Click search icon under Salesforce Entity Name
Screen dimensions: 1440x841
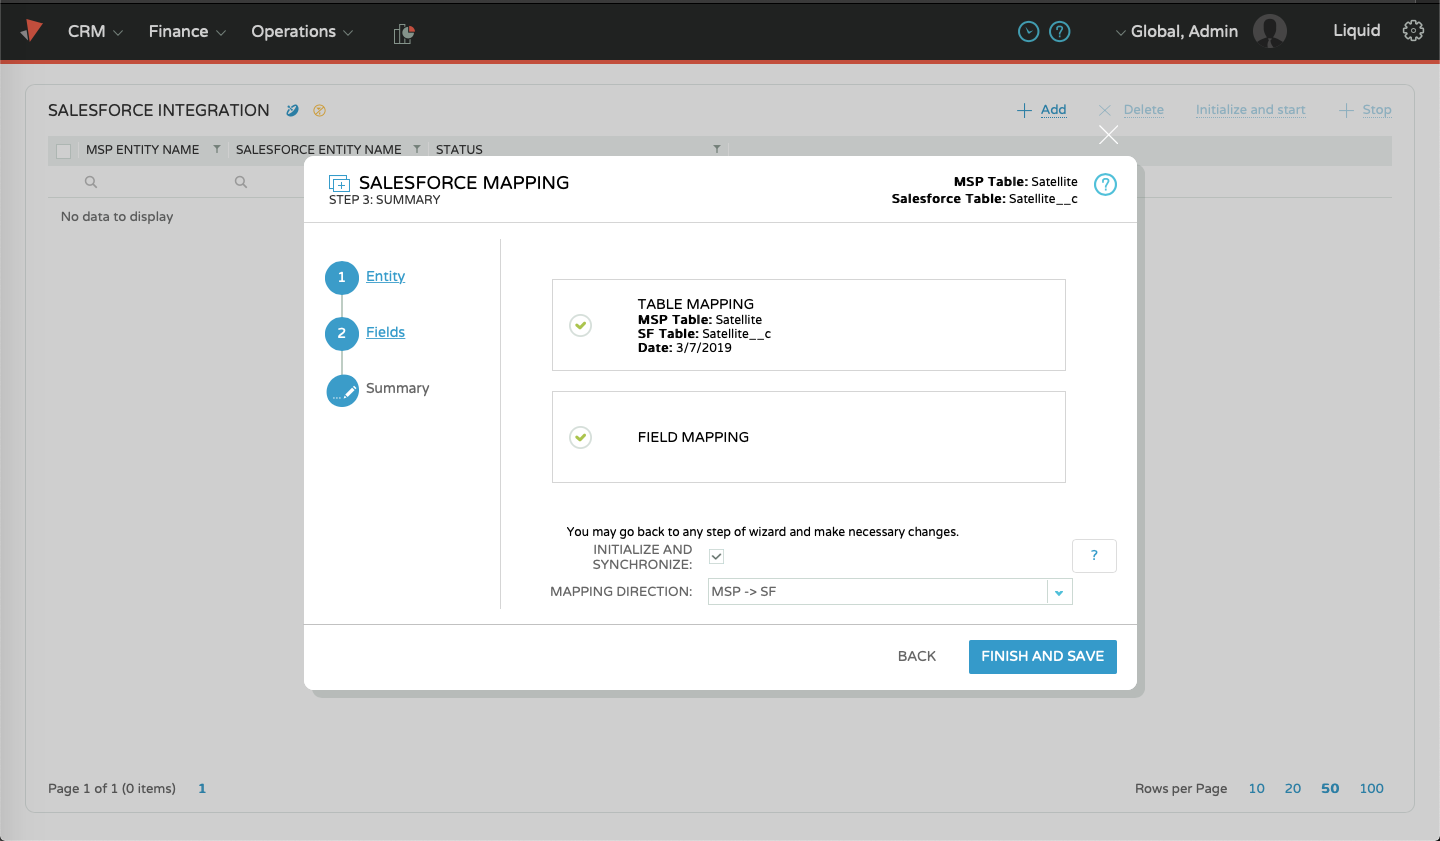click(241, 182)
